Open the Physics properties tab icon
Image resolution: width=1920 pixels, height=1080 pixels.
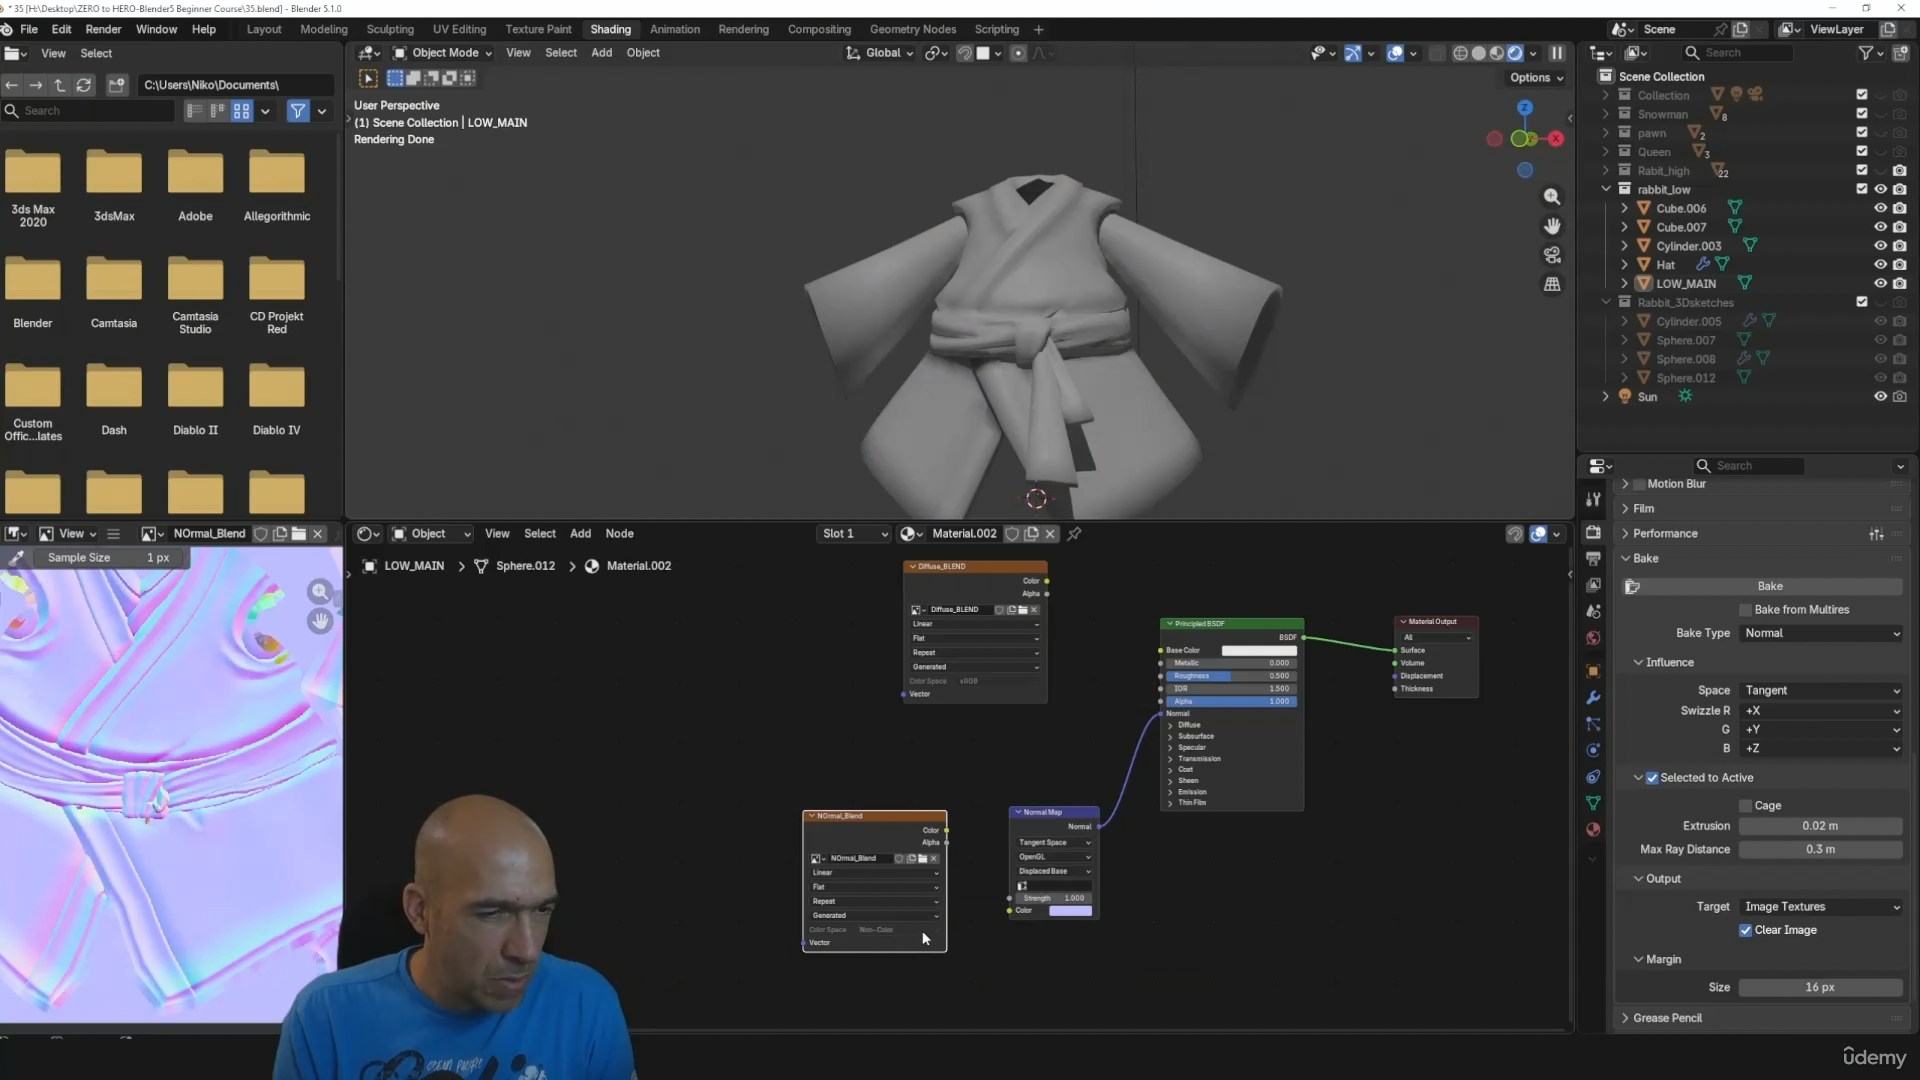coord(1593,750)
